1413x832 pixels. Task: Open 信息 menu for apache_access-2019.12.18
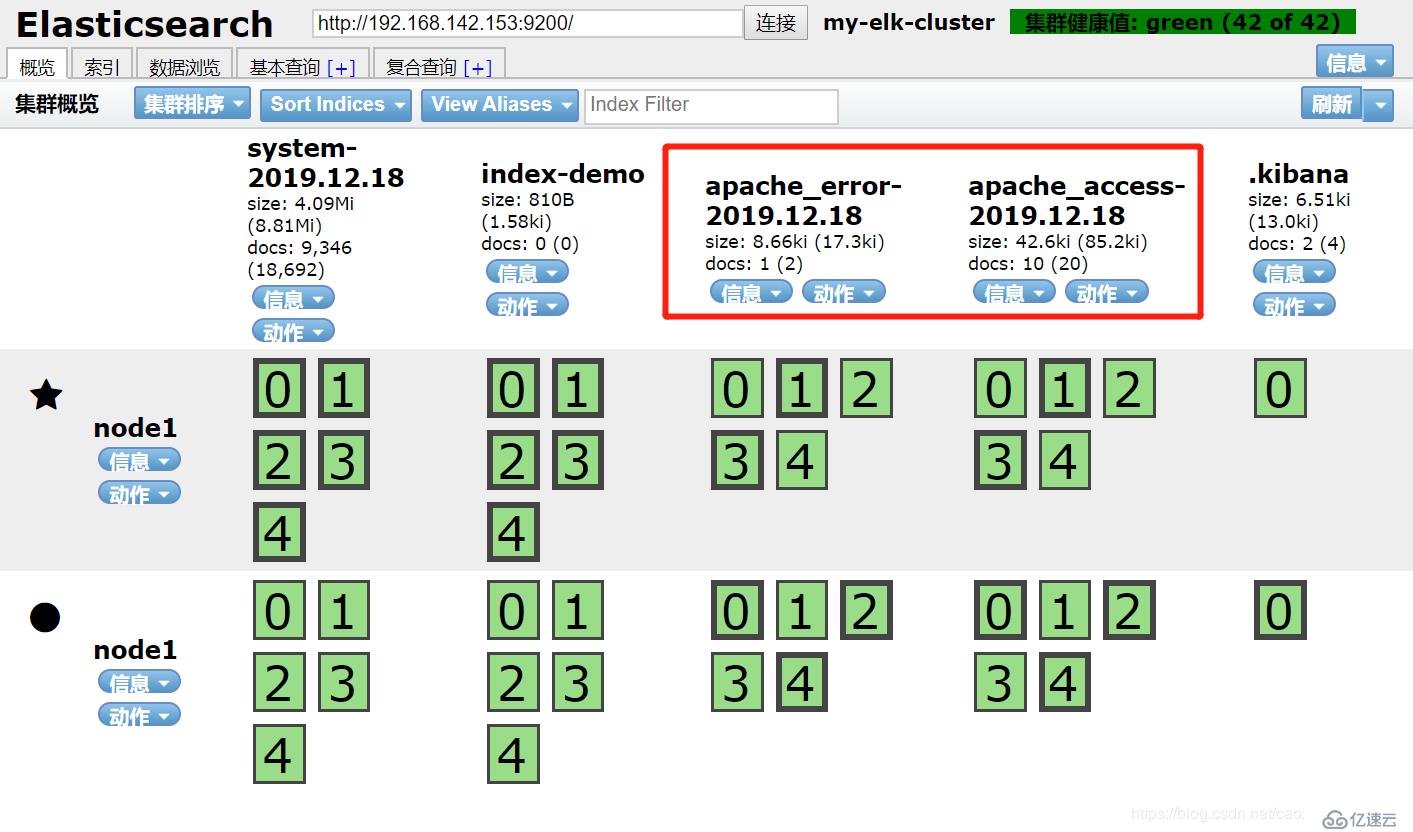[x=1014, y=292]
